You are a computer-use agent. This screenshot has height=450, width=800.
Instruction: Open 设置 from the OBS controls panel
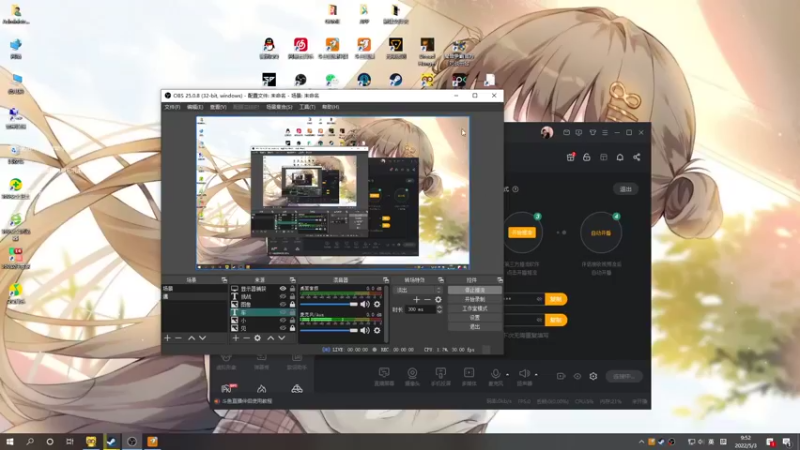coord(474,317)
